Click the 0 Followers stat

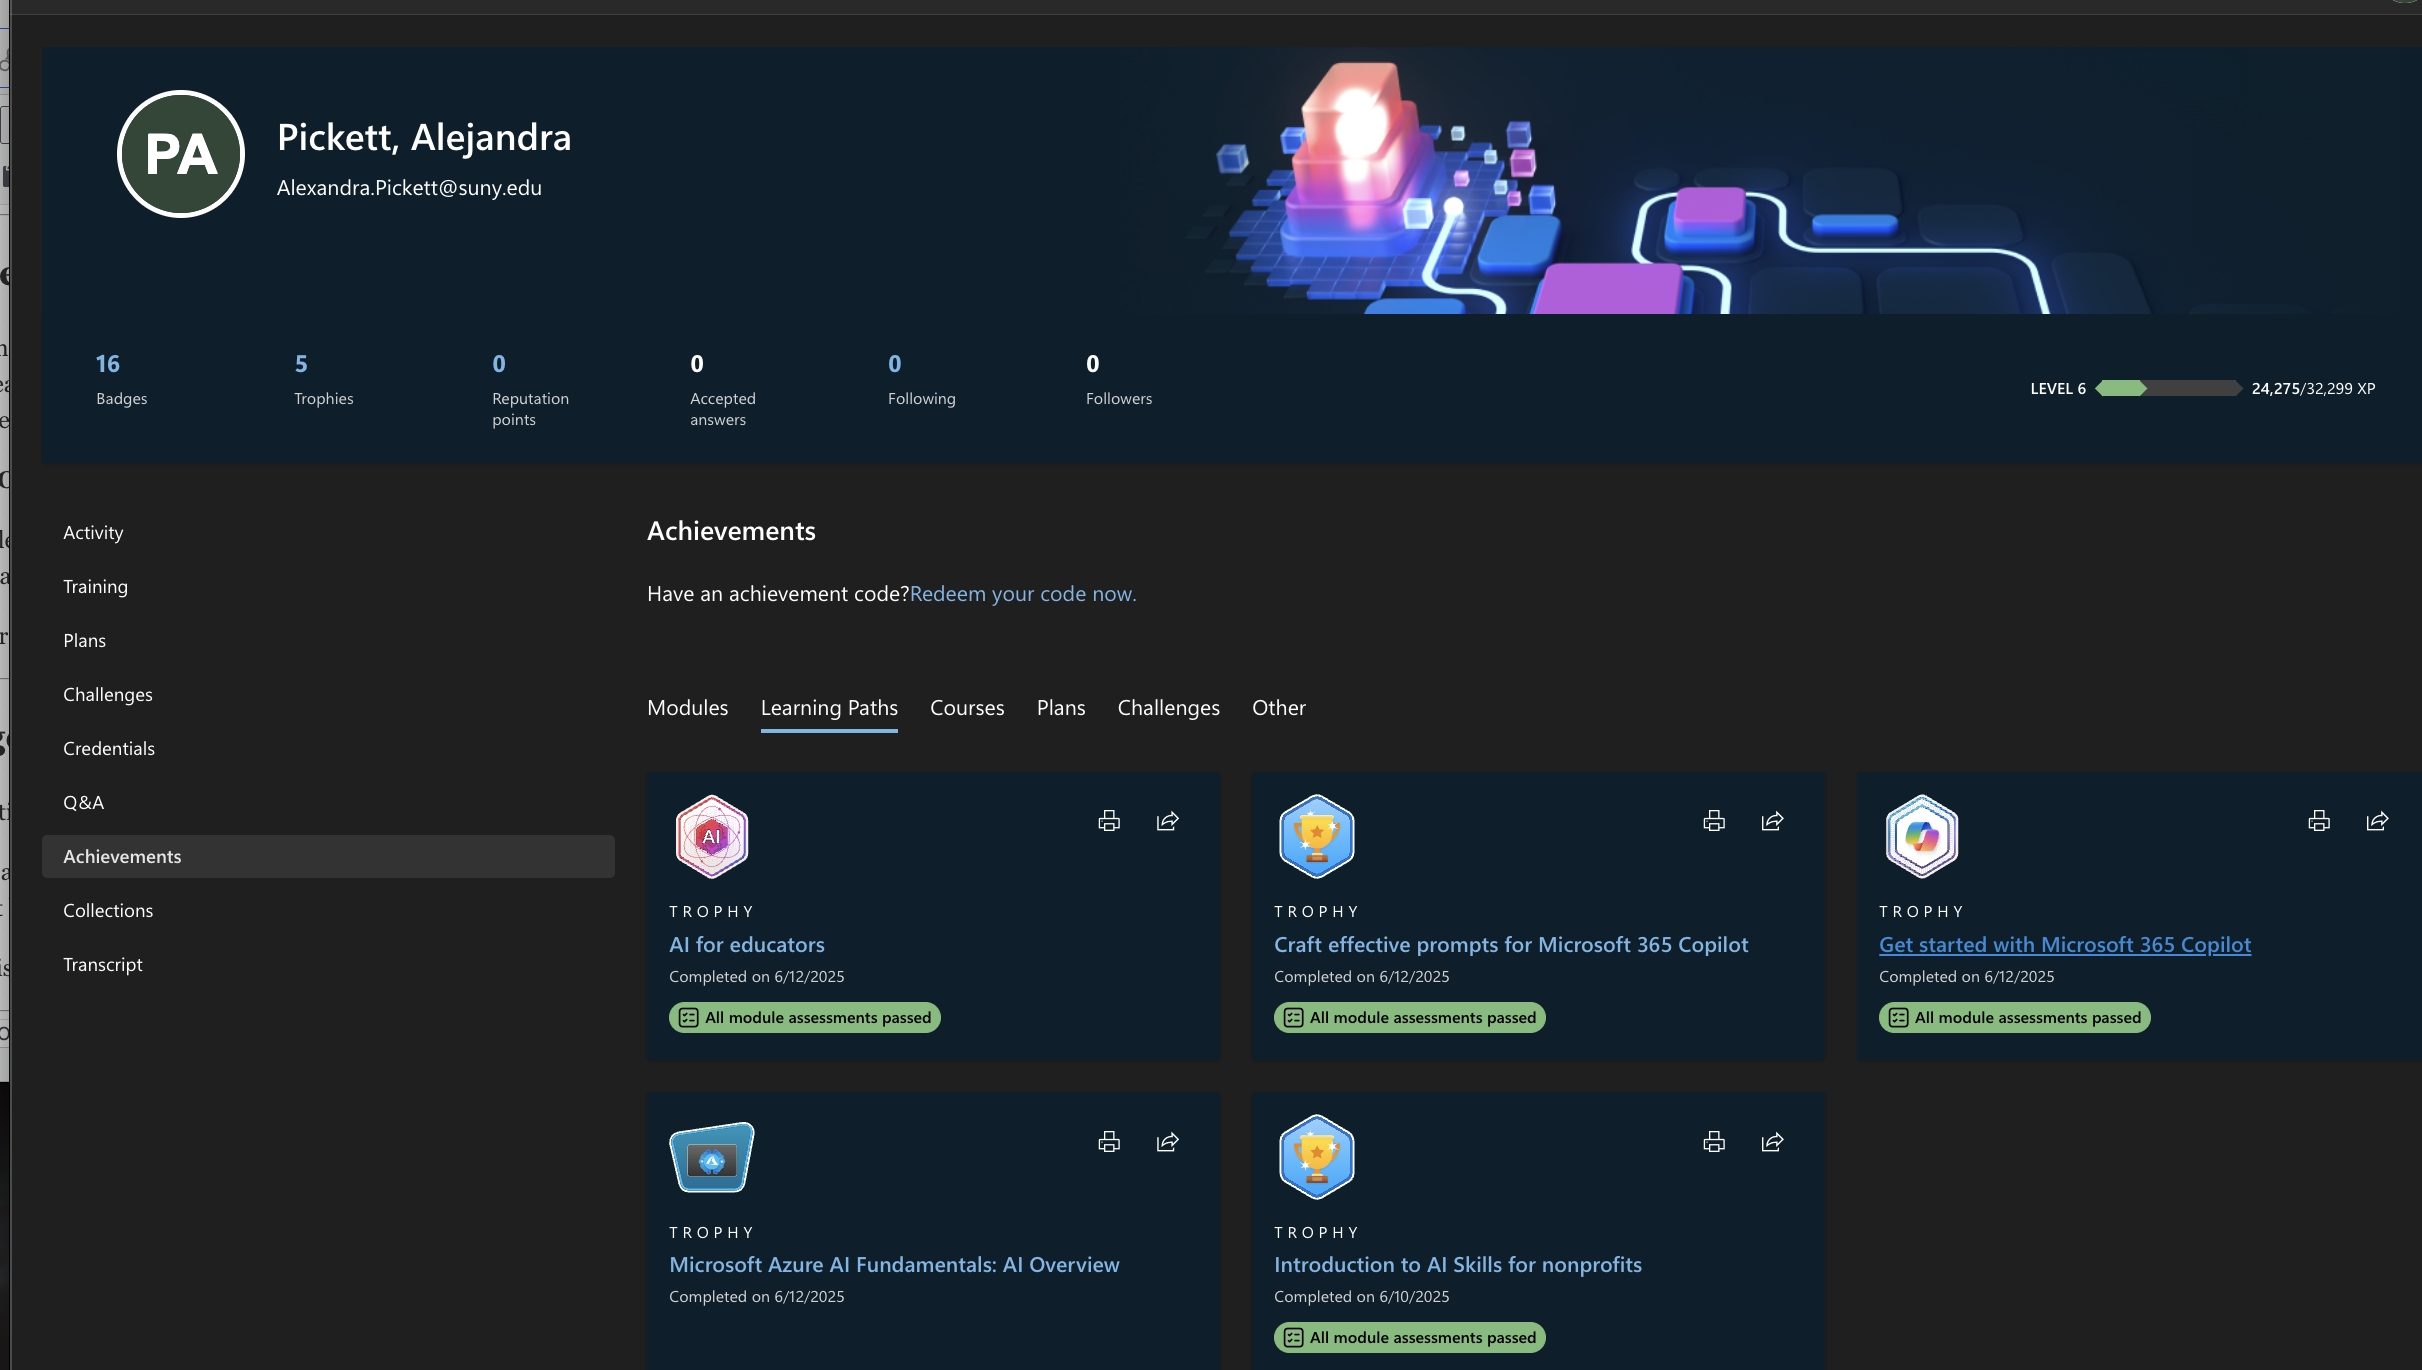point(1119,379)
